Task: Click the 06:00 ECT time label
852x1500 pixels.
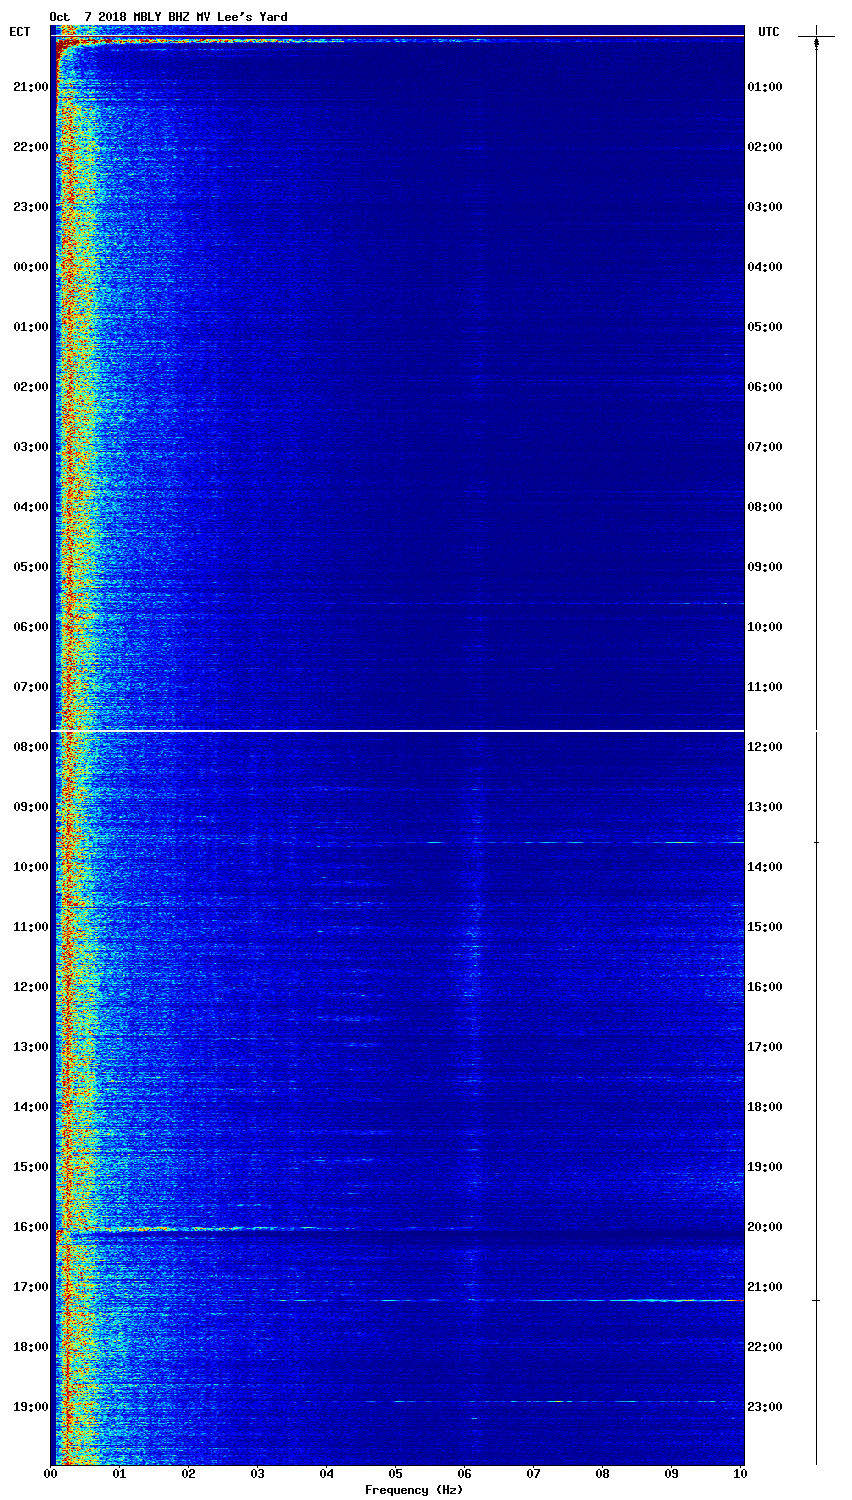Action: pyautogui.click(x=30, y=627)
